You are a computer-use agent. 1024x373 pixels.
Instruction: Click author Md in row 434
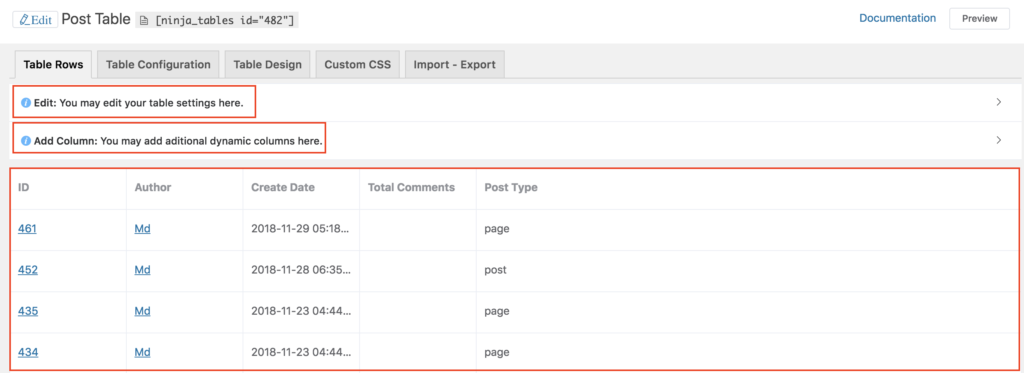(x=142, y=353)
